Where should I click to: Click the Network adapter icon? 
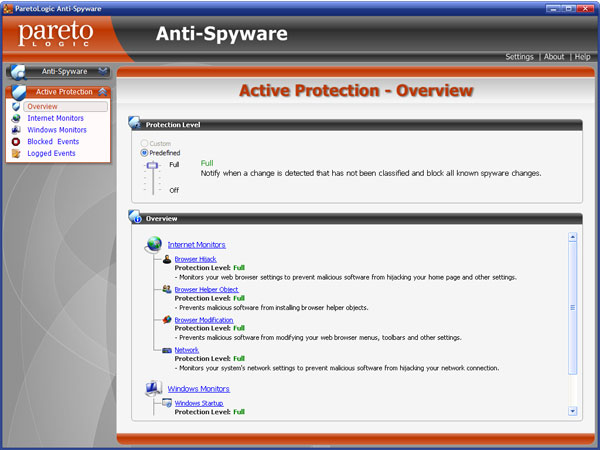(166, 350)
